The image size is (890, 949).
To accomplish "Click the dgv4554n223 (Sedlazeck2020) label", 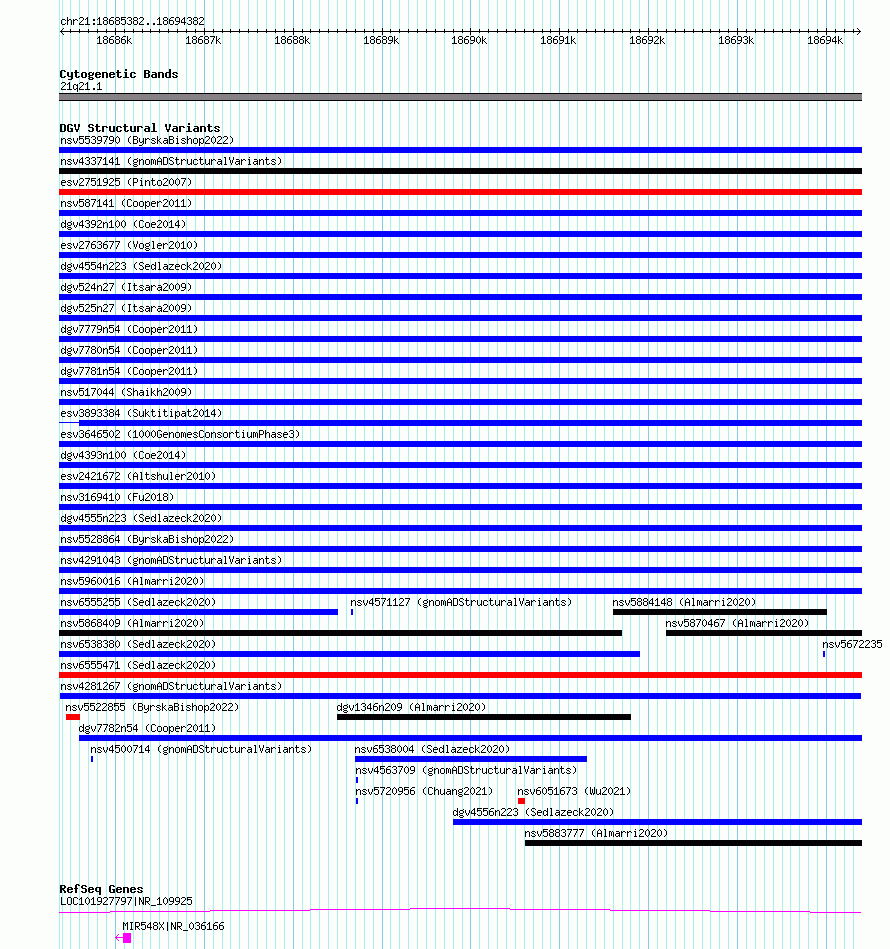I will click(141, 266).
